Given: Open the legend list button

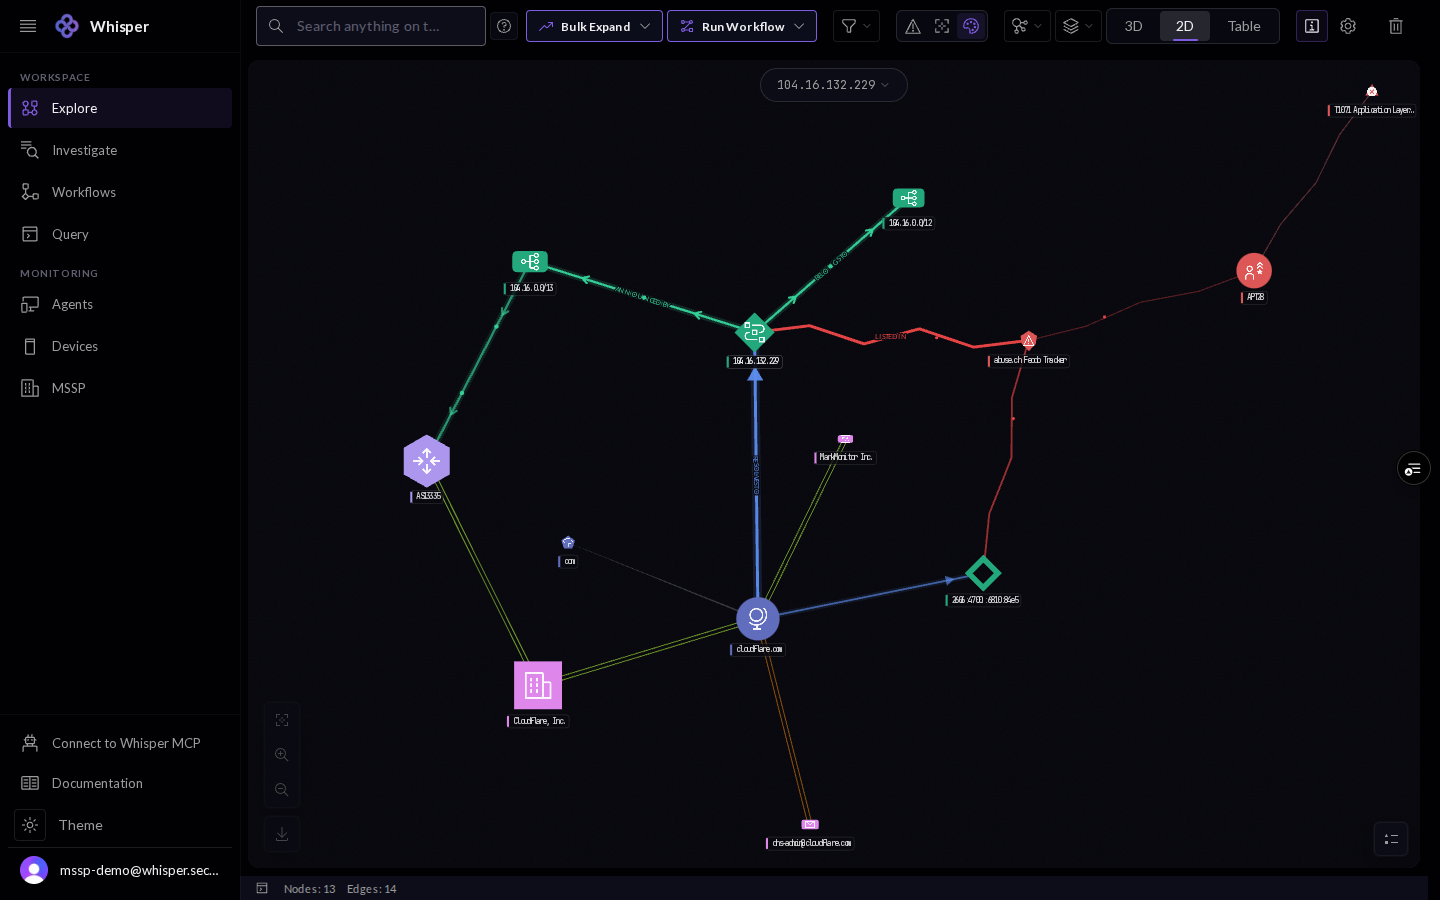Looking at the screenshot, I should pyautogui.click(x=1391, y=839).
